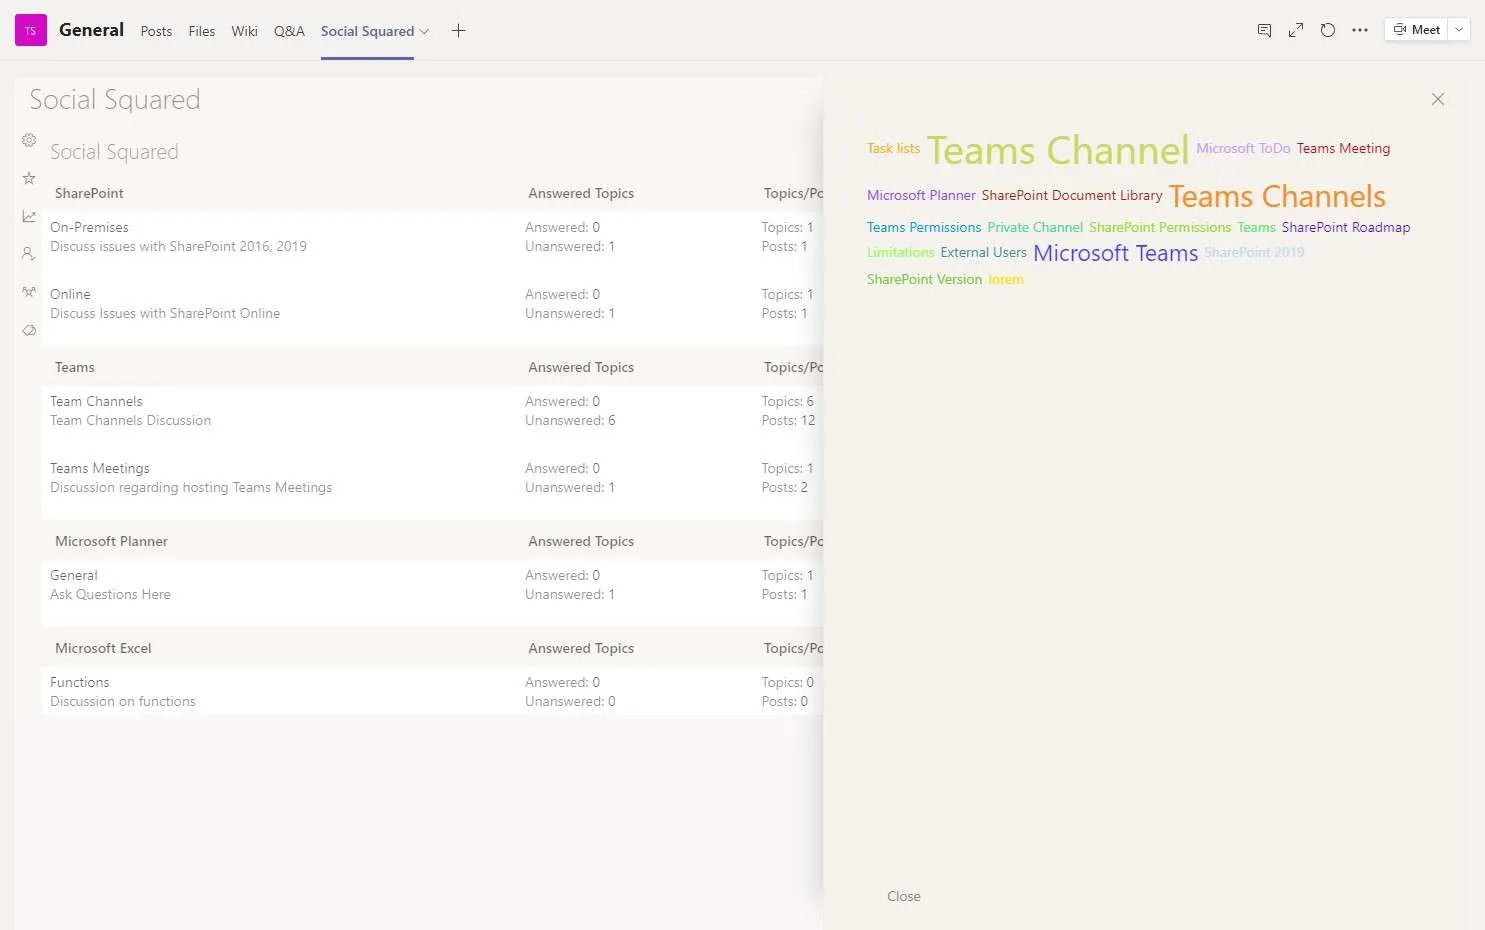Viewport: 1485px width, 930px height.
Task: Click the Microsoft Planner tag in the cloud
Action: click(921, 195)
